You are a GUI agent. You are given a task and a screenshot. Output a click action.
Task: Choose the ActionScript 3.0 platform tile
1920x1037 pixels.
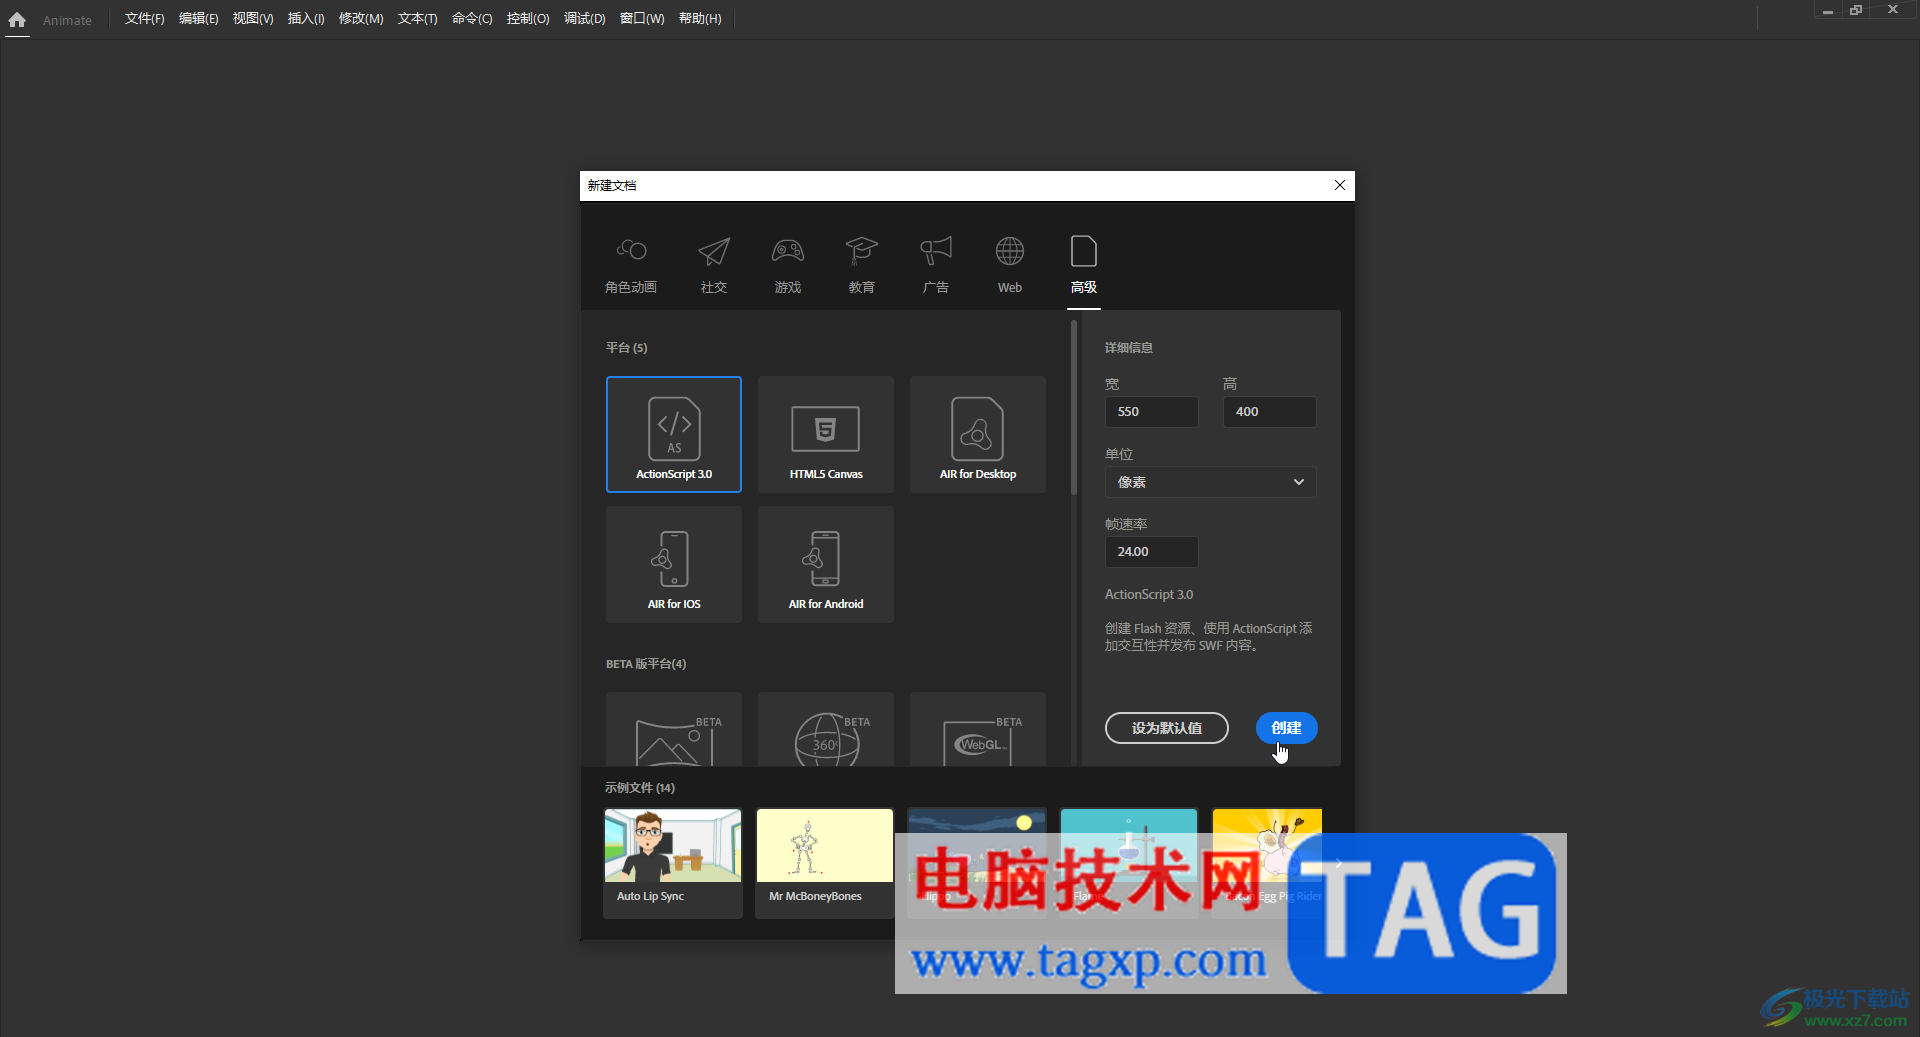pos(674,434)
